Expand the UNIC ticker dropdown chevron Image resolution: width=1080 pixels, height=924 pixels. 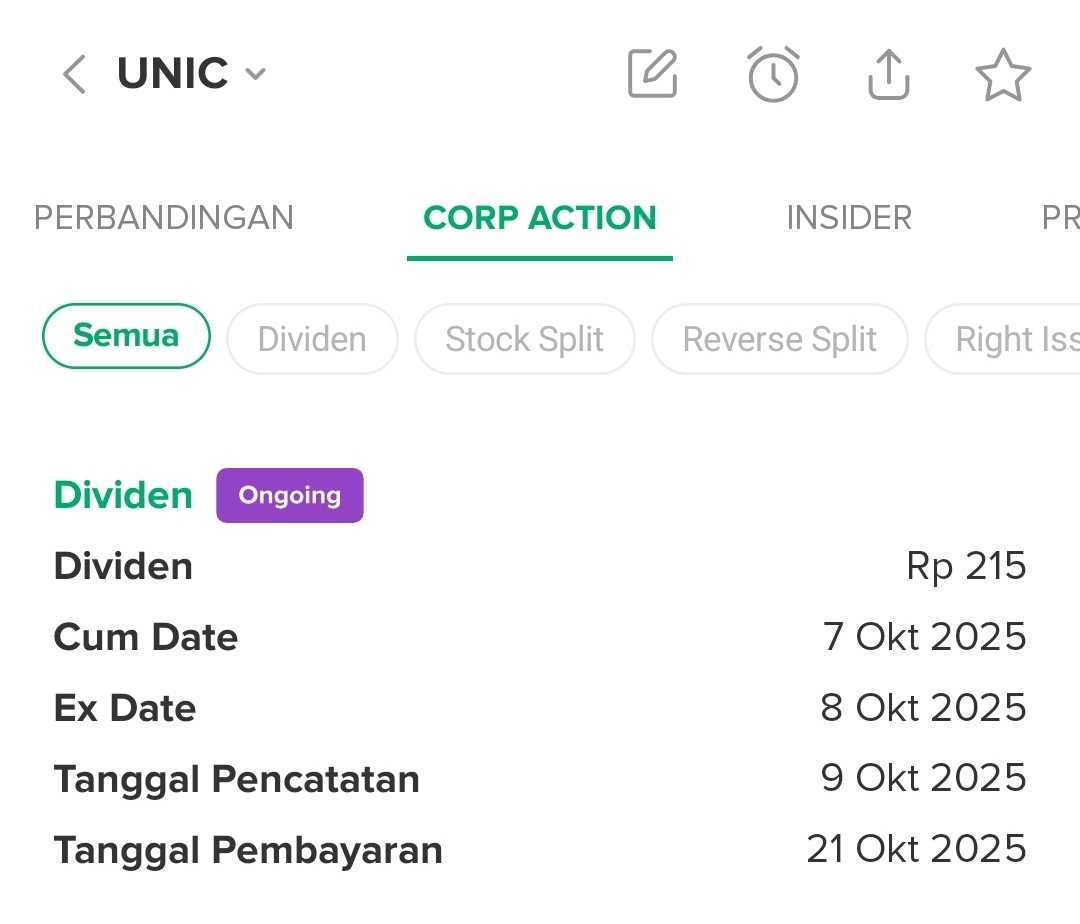tap(255, 74)
